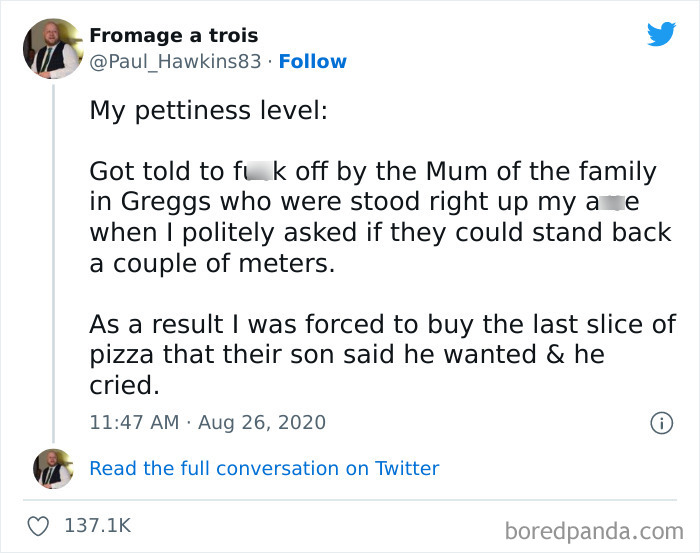The height and width of the screenshot is (553, 700).
Task: Read the full conversation on Twitter
Action: pyautogui.click(x=264, y=468)
